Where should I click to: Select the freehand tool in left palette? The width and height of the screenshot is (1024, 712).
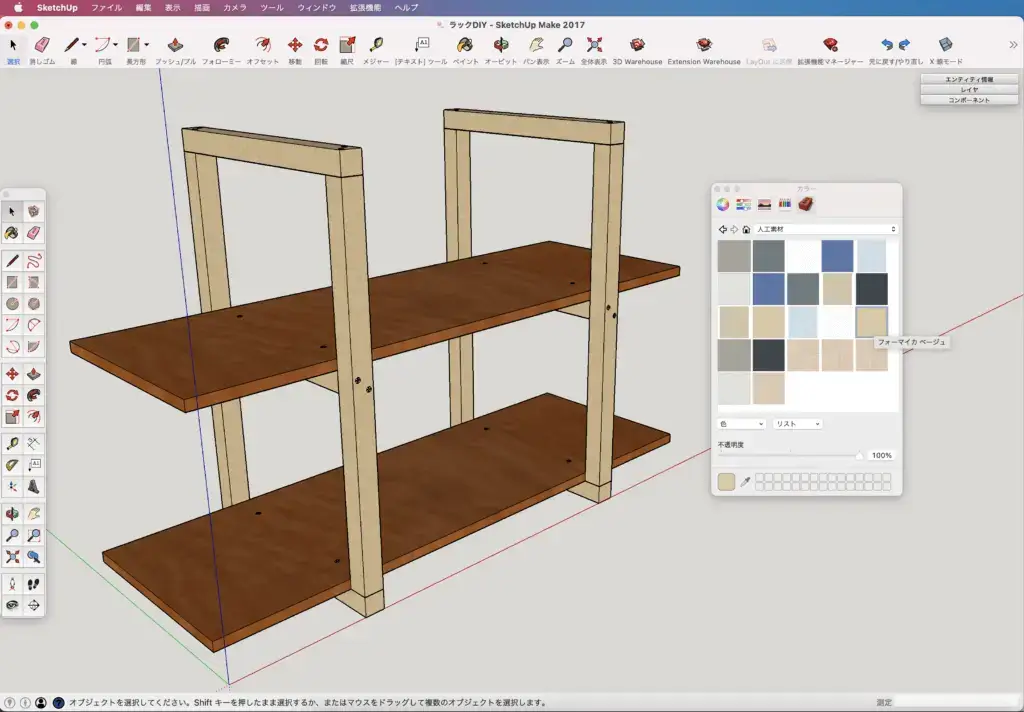pyautogui.click(x=33, y=261)
